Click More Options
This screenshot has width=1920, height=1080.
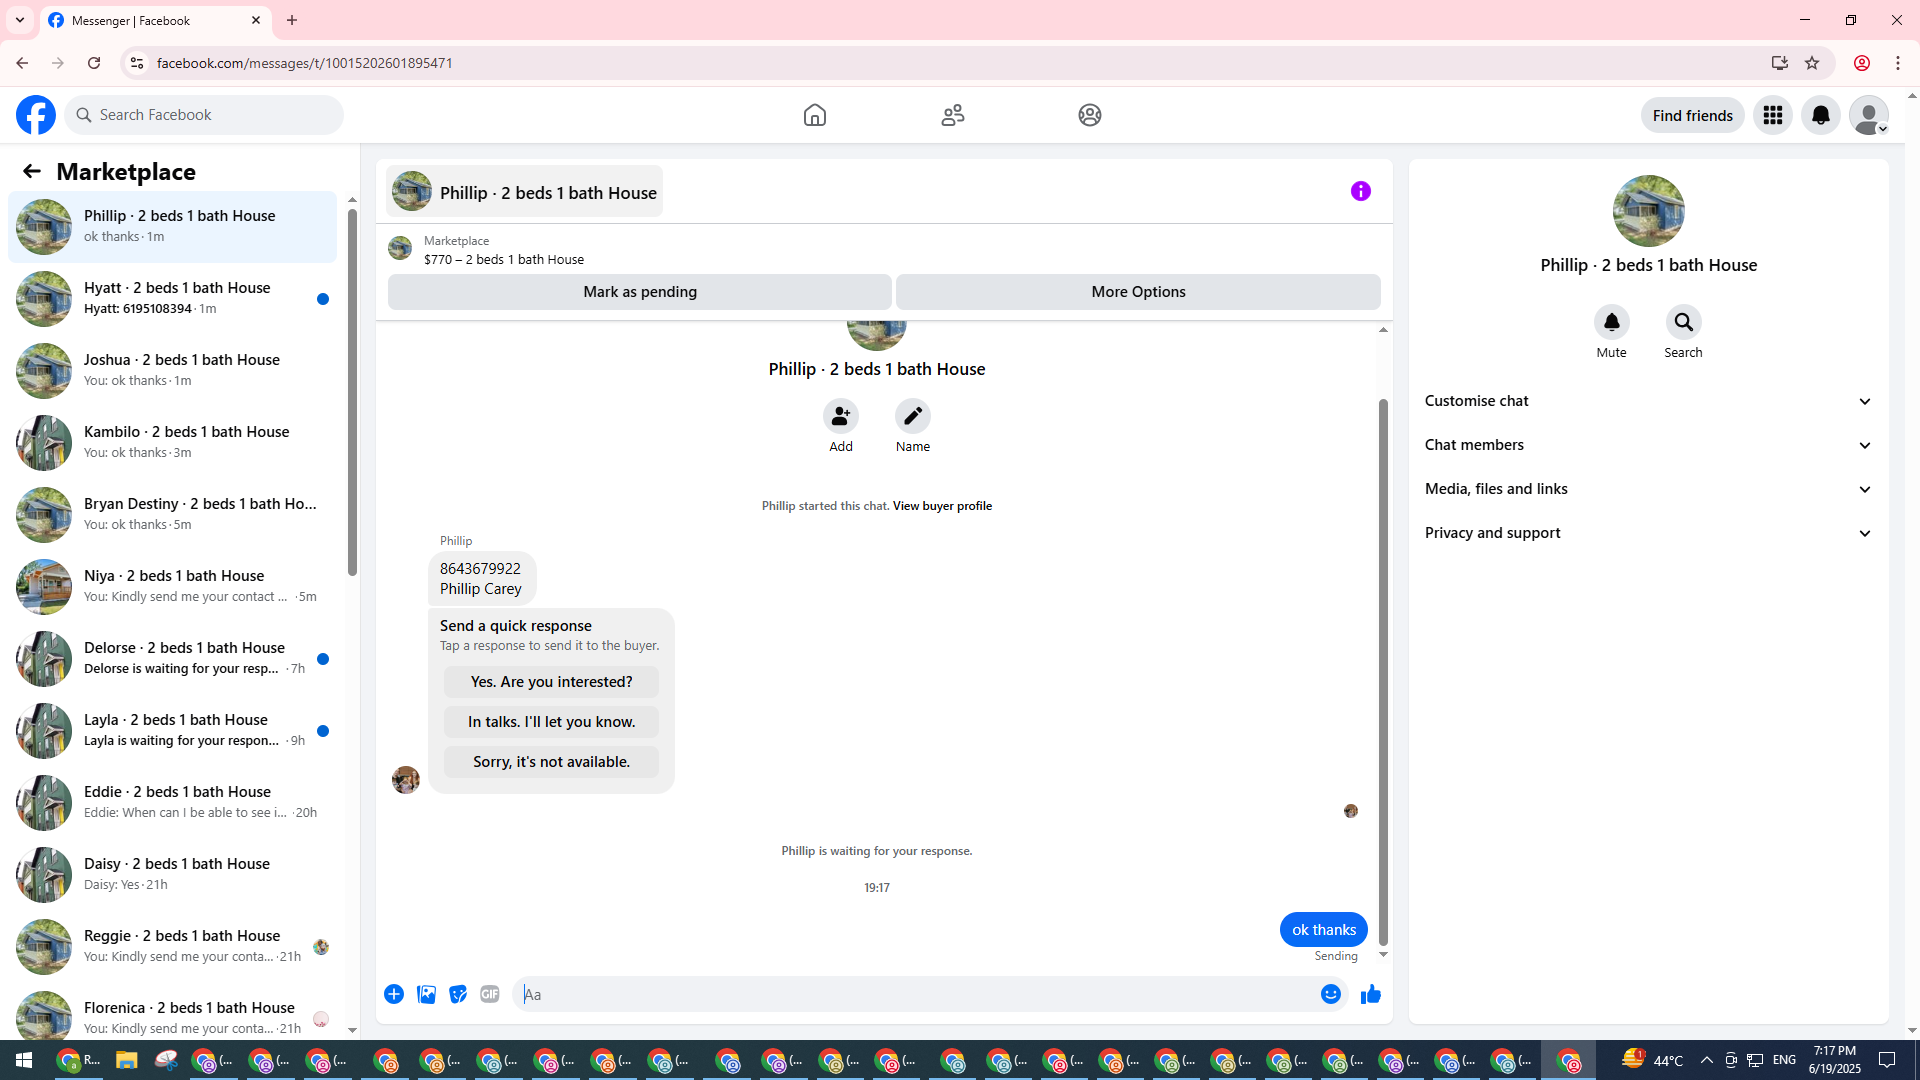coord(1138,292)
